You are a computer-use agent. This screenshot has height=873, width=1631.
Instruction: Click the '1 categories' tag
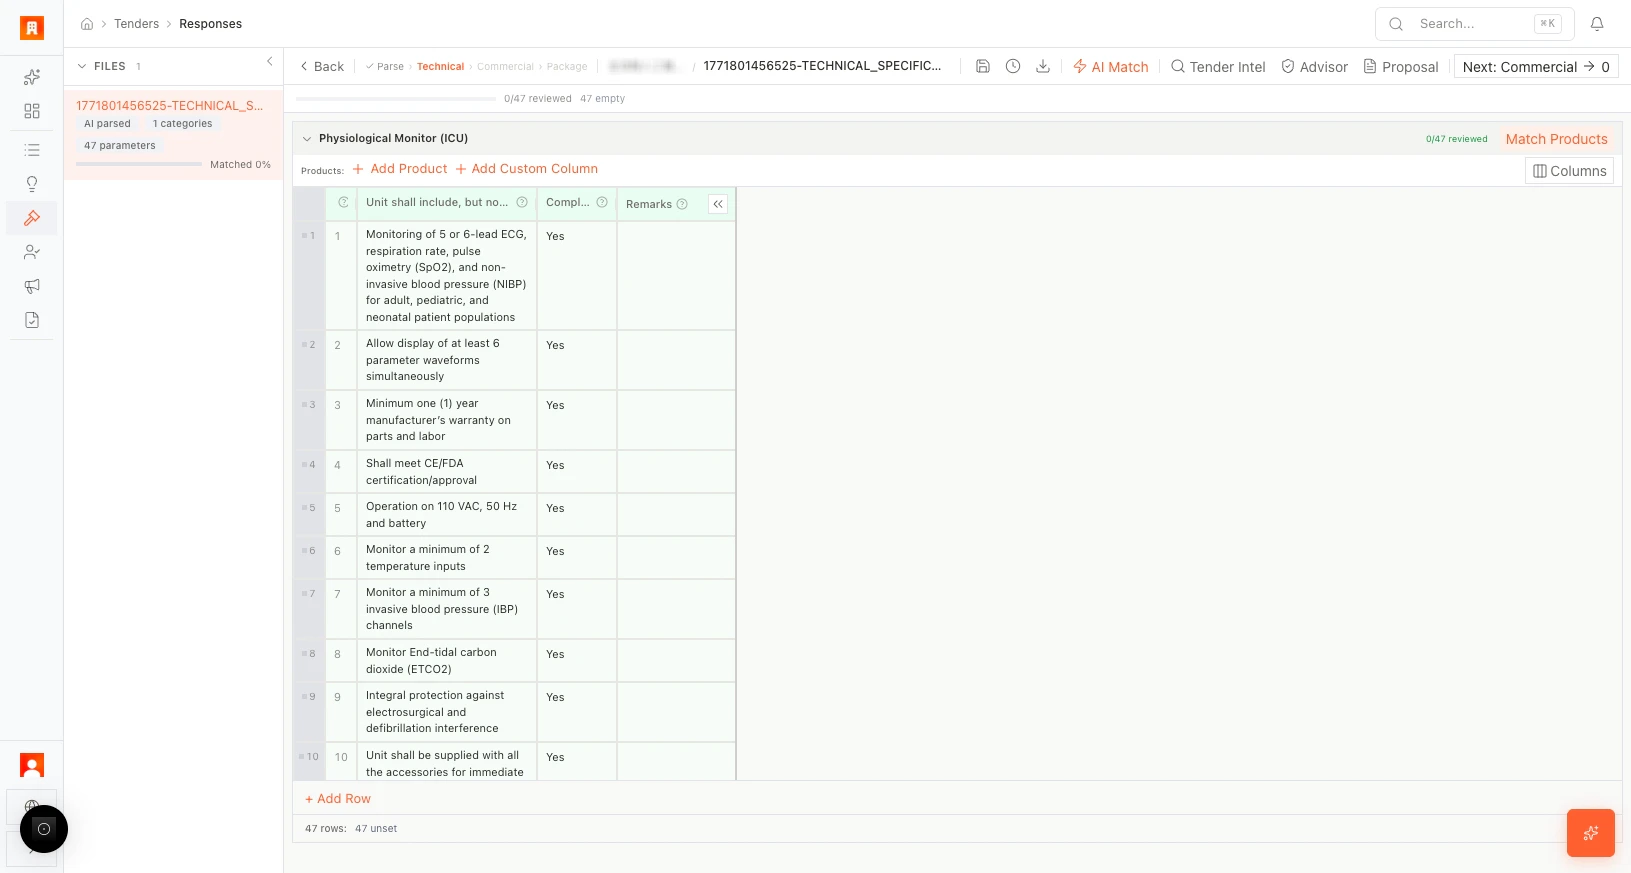tap(182, 124)
